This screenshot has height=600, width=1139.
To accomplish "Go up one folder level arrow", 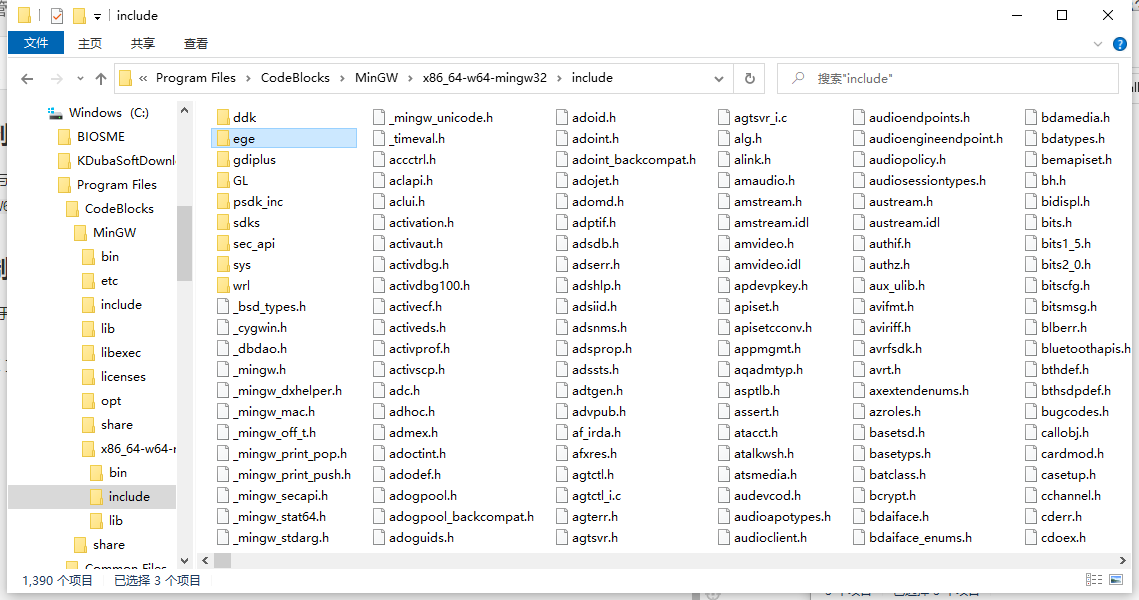I will pos(101,78).
